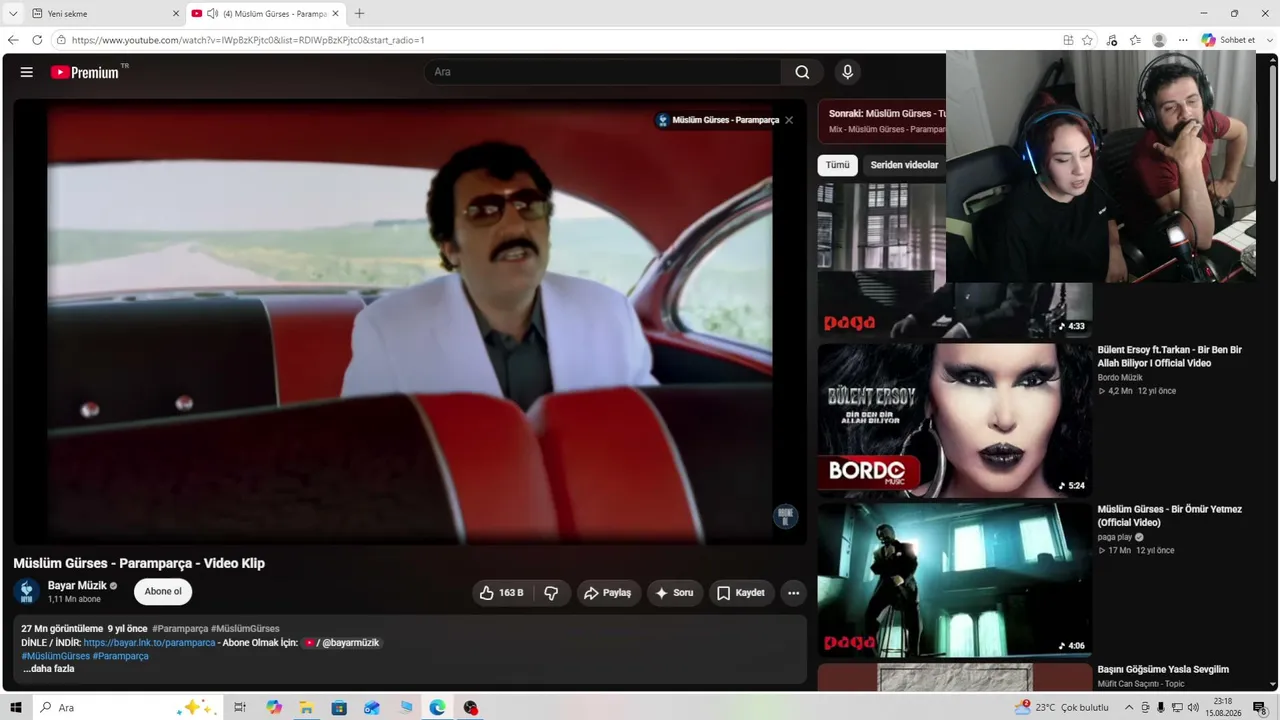
Task: Open Bir Ben Bir Allah Biliyor title
Action: [x=1170, y=357]
